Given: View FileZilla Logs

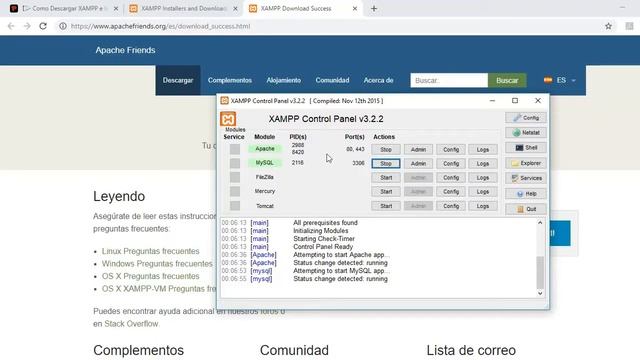Looking at the screenshot, I should (x=483, y=178).
